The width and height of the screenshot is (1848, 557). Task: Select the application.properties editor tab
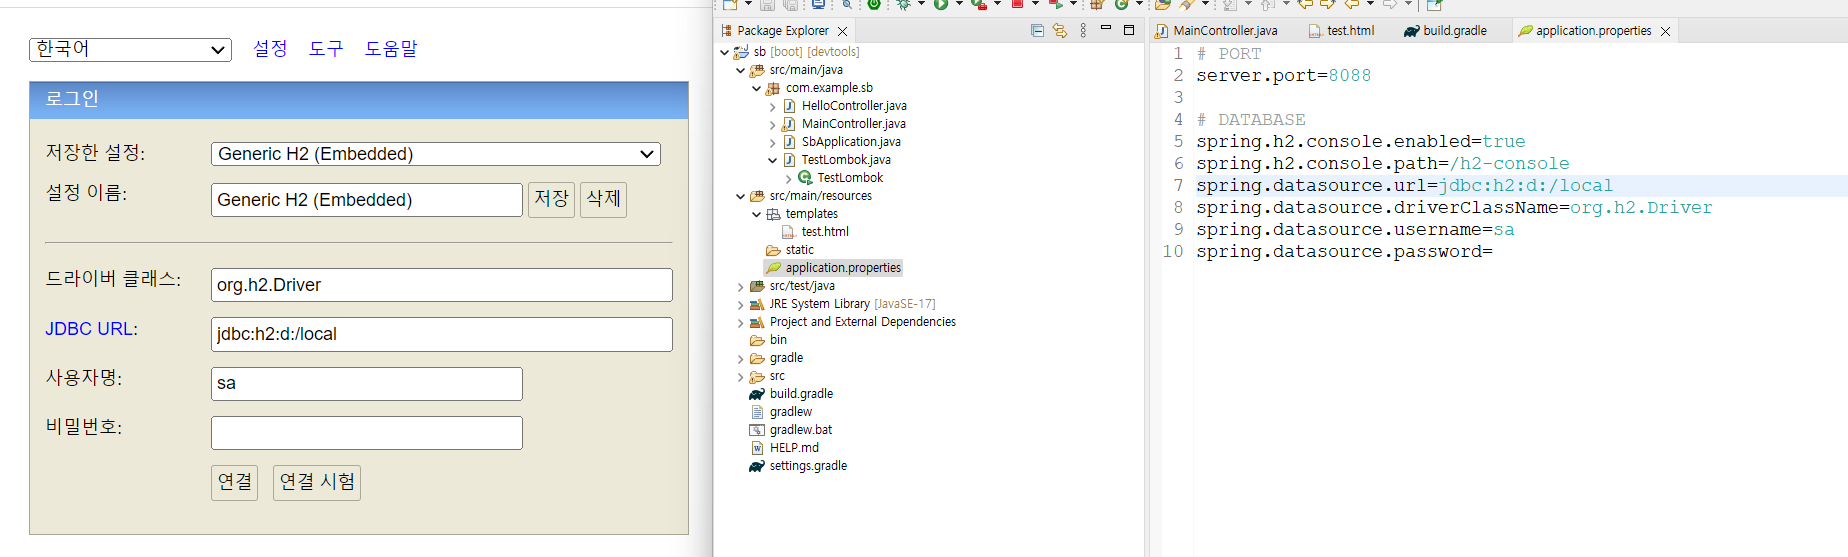[1593, 31]
